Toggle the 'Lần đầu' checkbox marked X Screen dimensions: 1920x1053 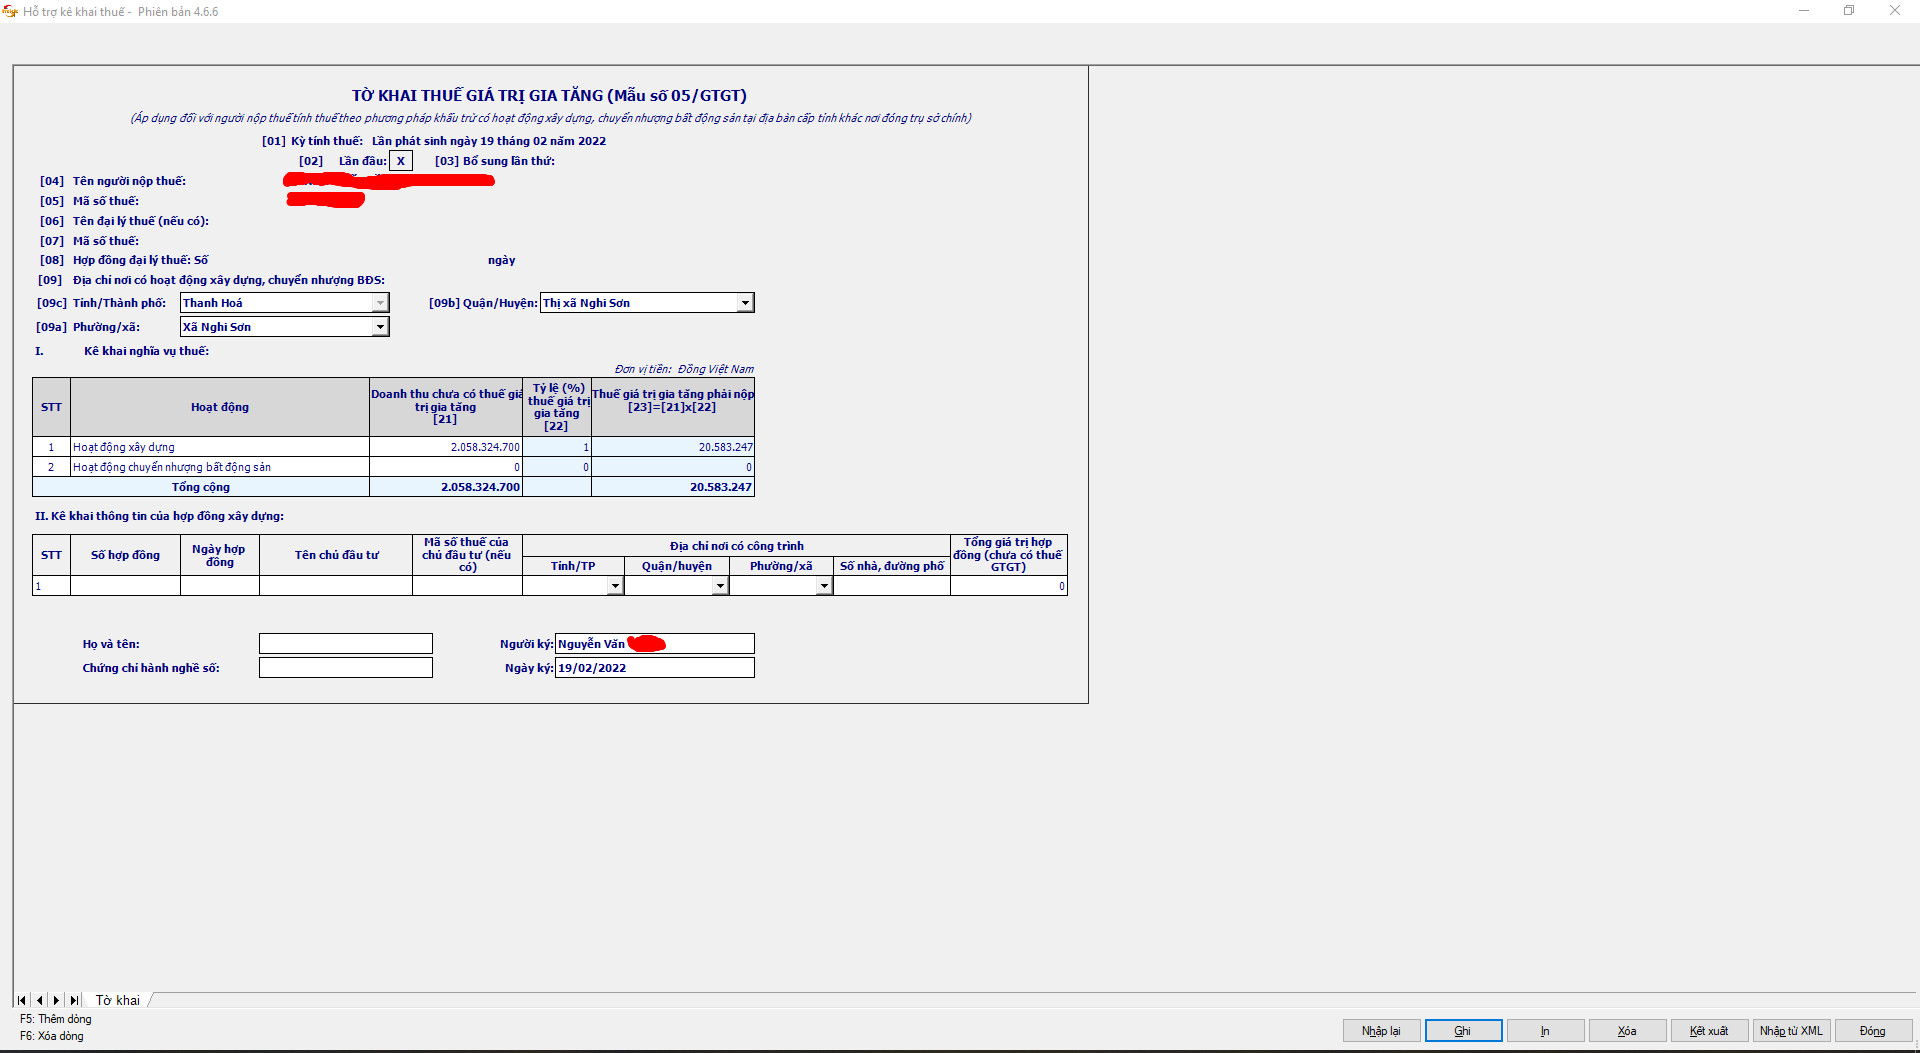point(401,161)
